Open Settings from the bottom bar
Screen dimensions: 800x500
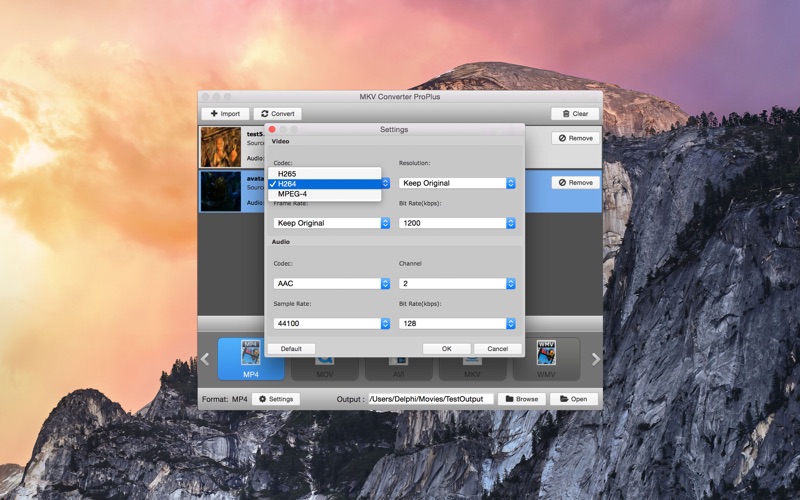tap(276, 399)
